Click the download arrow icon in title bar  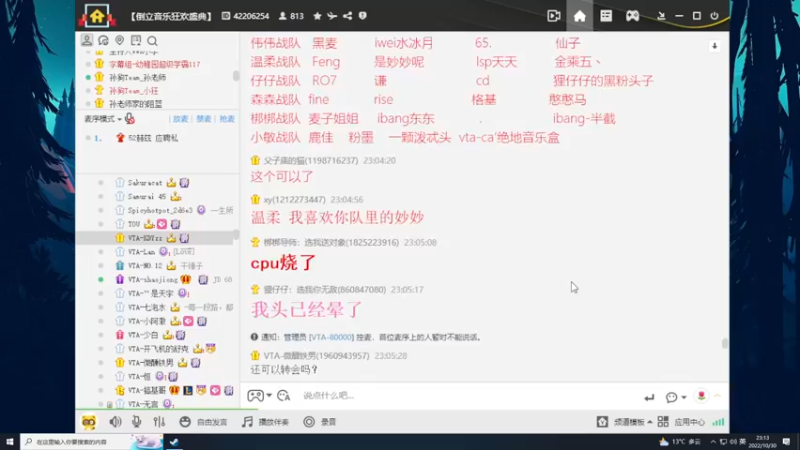[661, 16]
